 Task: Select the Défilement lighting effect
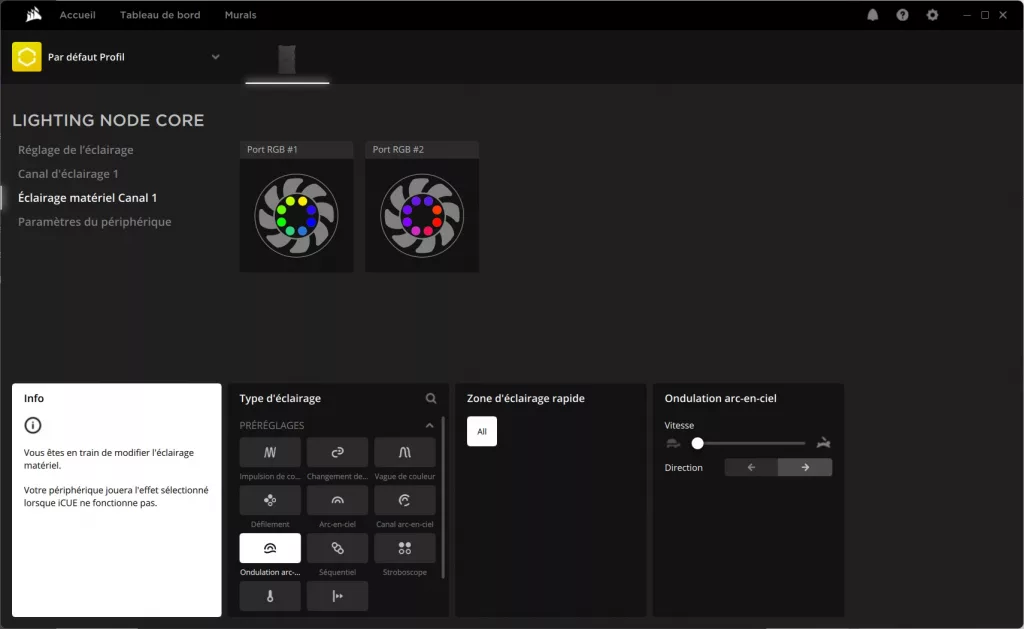coord(270,500)
